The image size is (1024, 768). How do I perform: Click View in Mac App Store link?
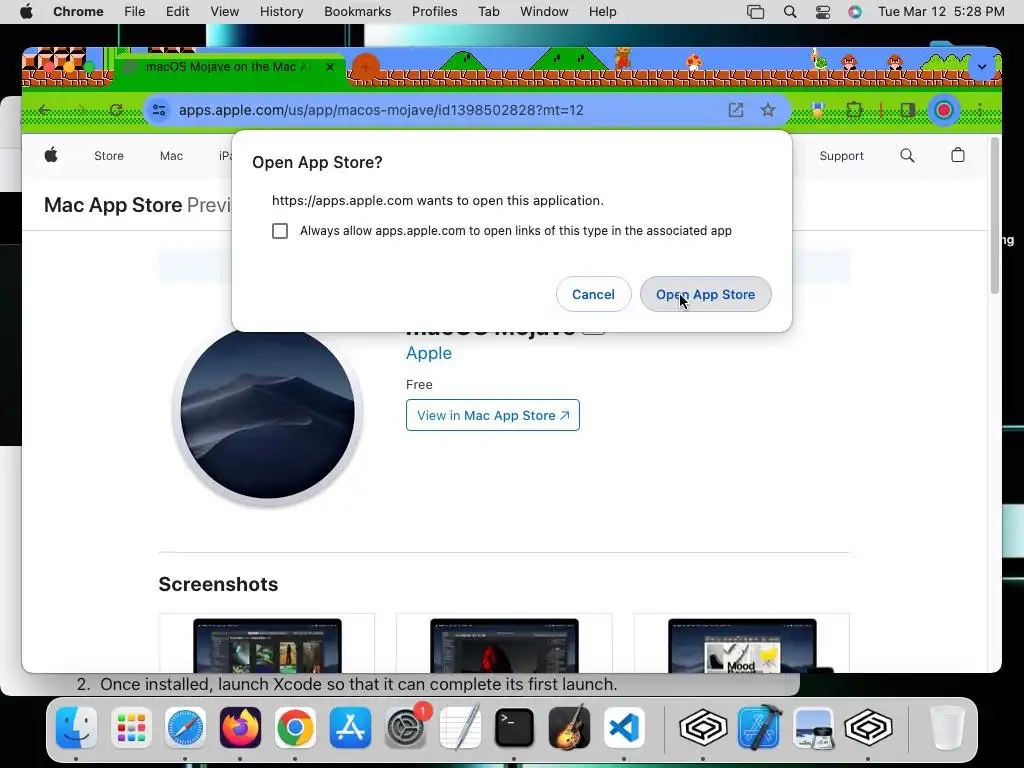point(492,415)
